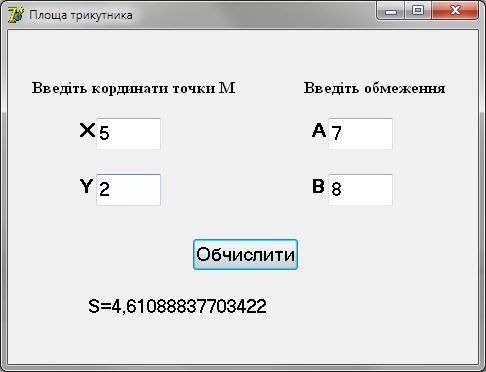
Task: Click the bold X label
Action: [x=87, y=130]
